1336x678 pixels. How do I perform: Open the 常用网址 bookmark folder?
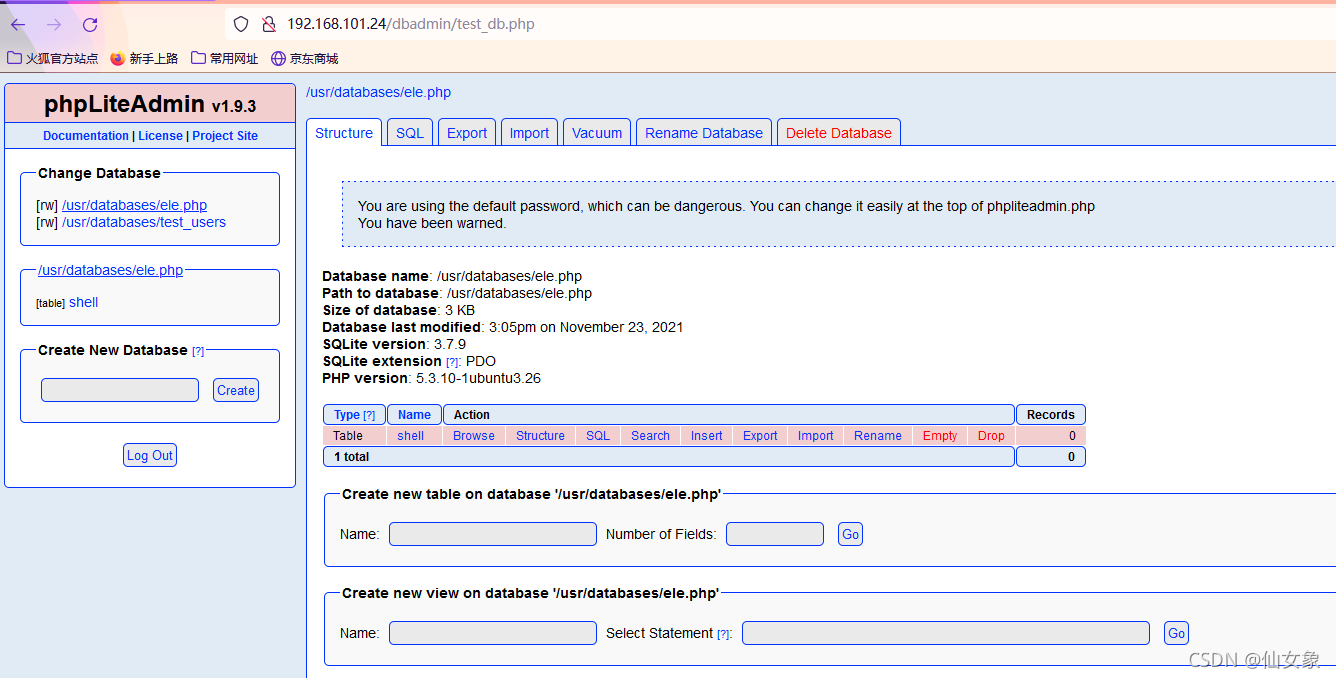point(225,58)
